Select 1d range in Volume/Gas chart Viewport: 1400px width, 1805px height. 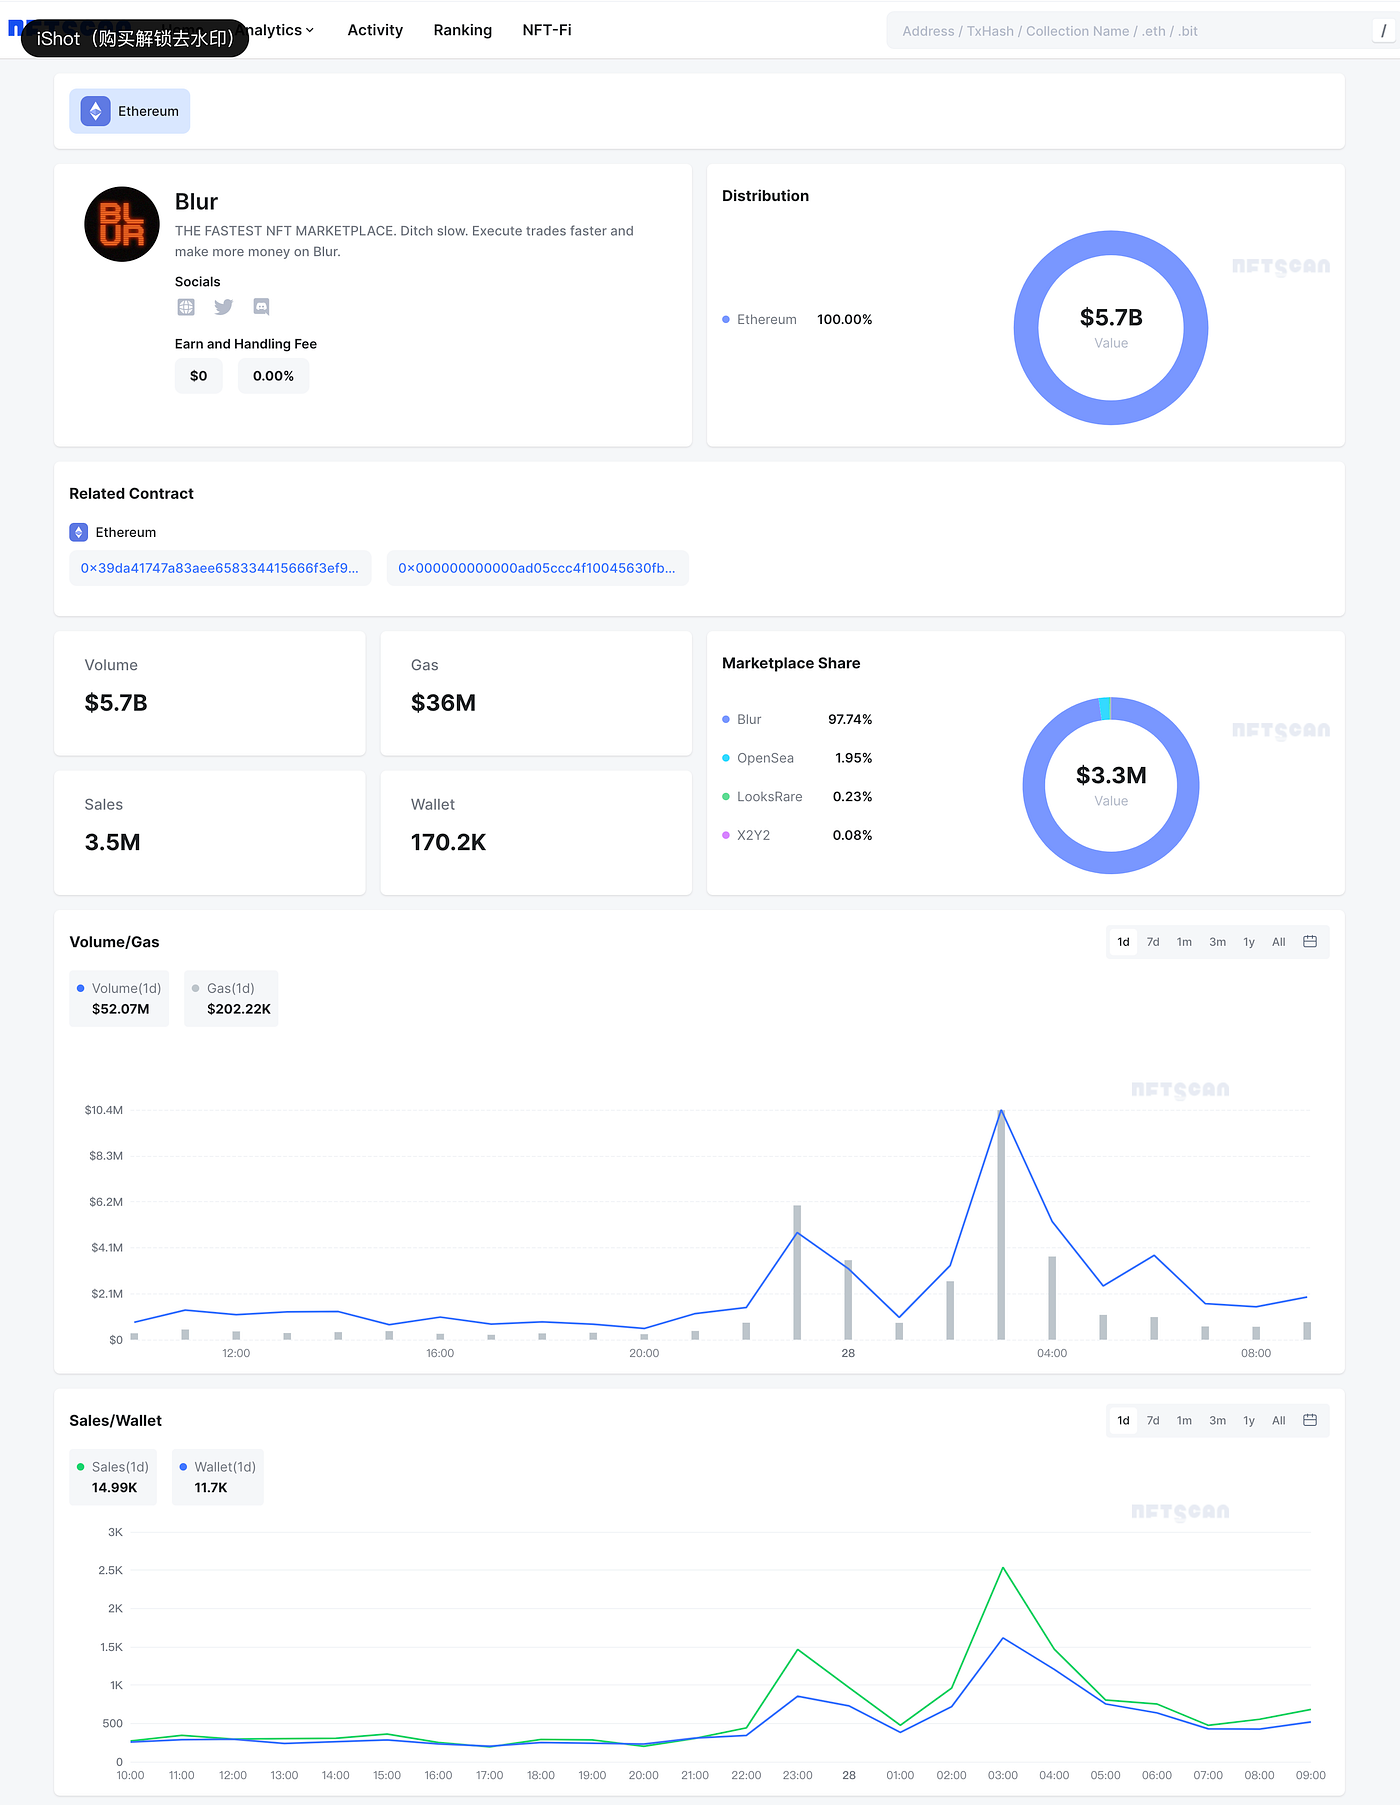1123,942
